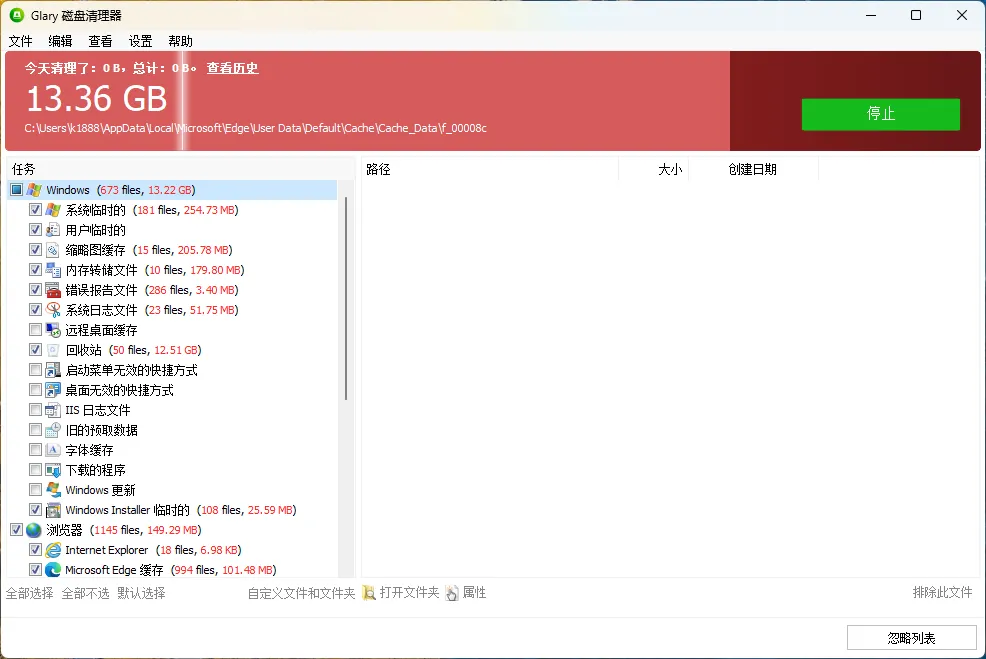The width and height of the screenshot is (986, 659).
Task: Click 自定义文件和文件夹
Action: [301, 593]
